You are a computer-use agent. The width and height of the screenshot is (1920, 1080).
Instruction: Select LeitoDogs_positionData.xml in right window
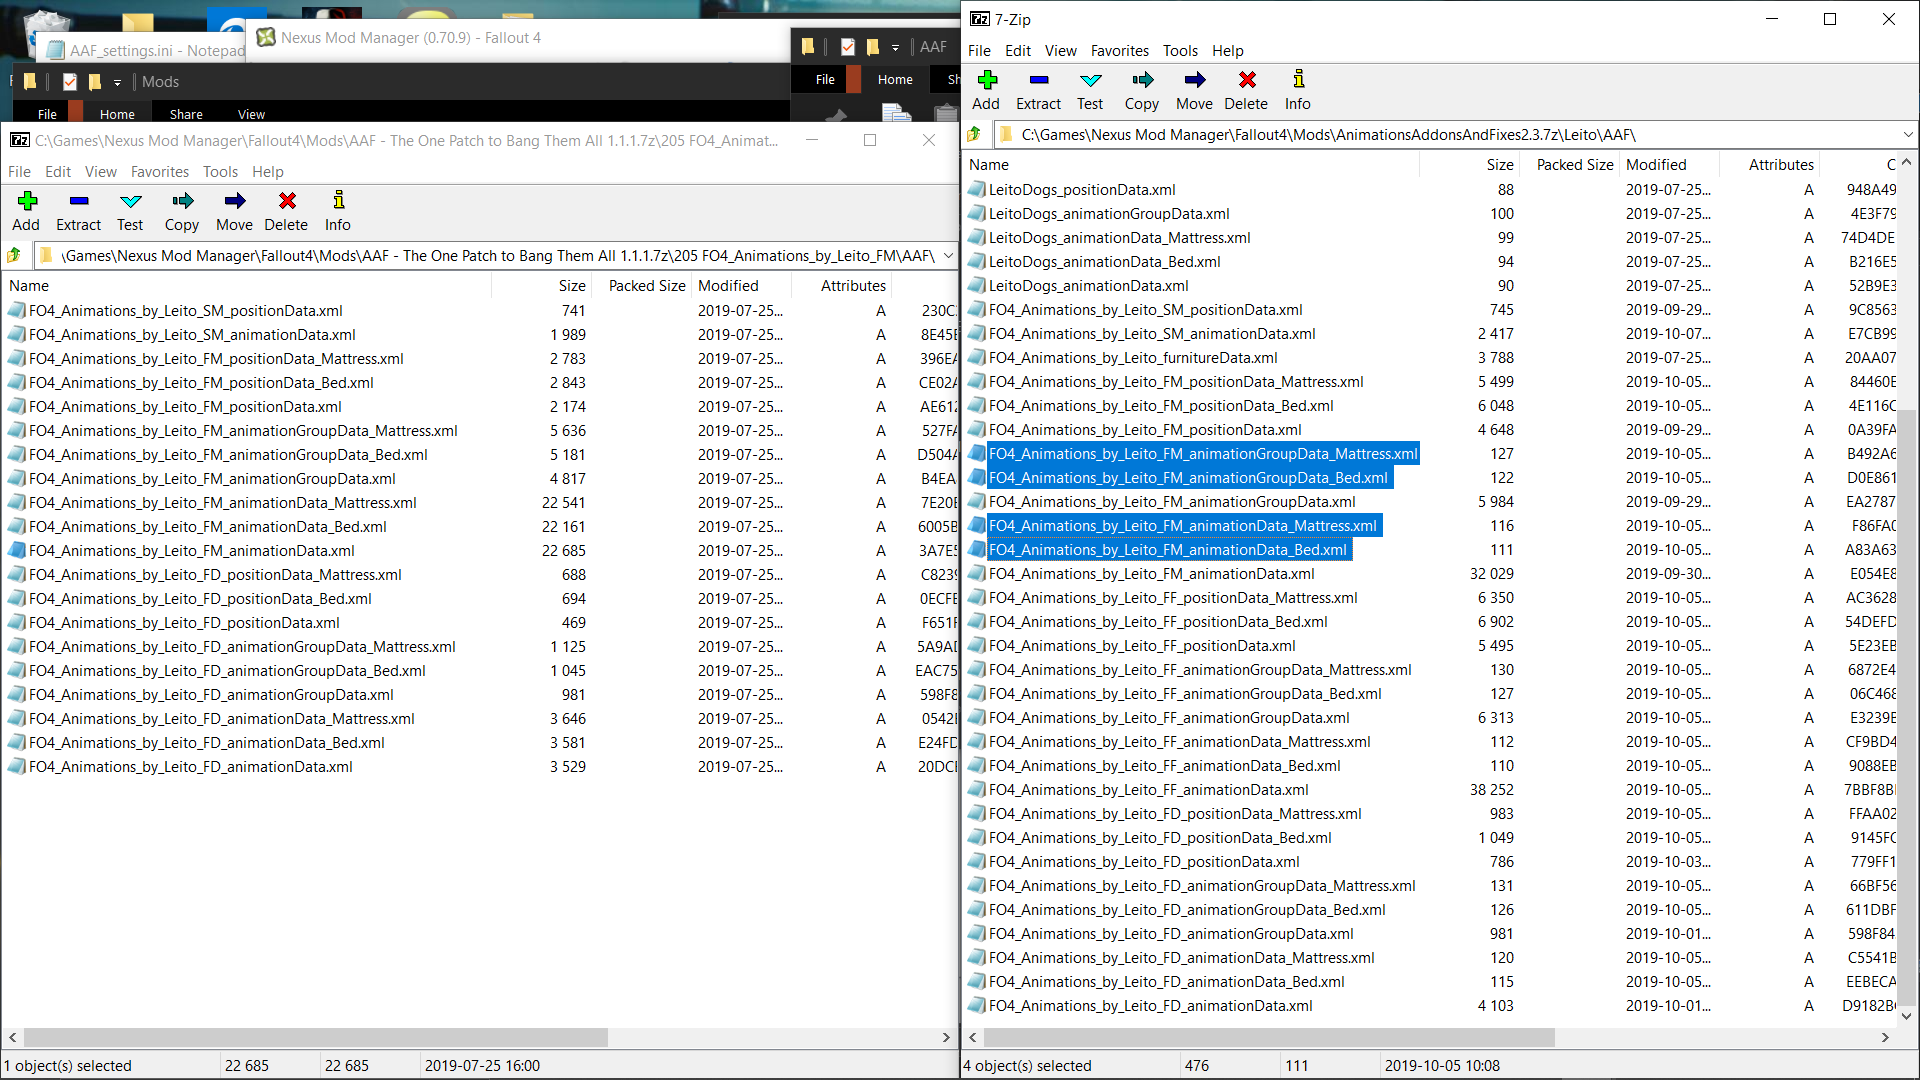[x=1082, y=190]
